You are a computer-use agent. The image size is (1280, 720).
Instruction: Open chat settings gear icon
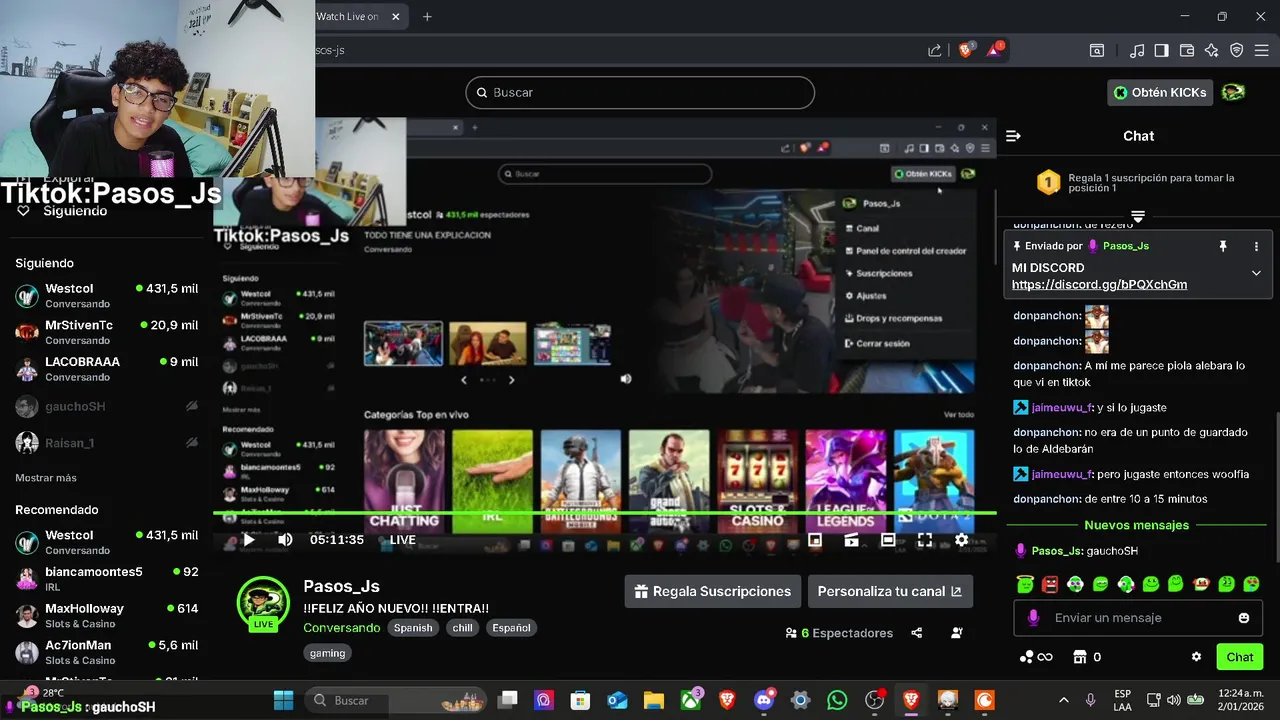point(1196,657)
